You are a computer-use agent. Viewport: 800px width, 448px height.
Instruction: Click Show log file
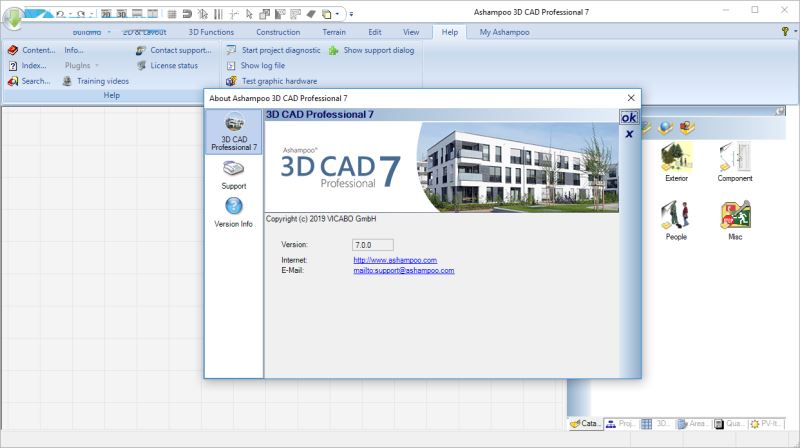pyautogui.click(x=256, y=65)
